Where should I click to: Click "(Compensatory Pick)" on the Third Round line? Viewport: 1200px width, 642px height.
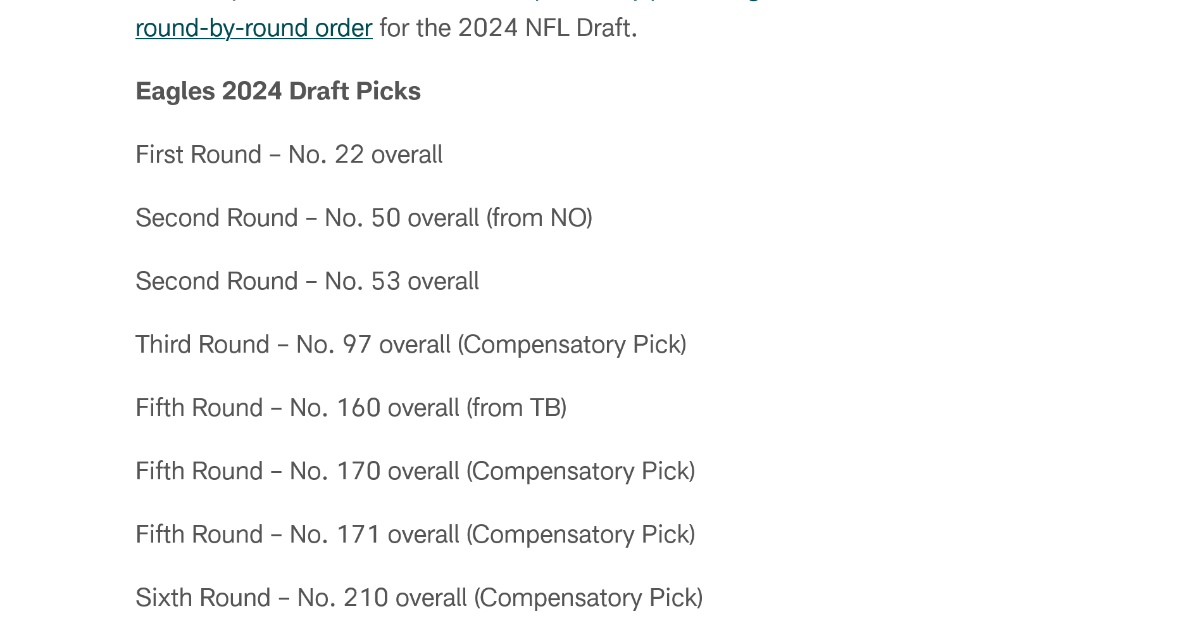click(572, 345)
